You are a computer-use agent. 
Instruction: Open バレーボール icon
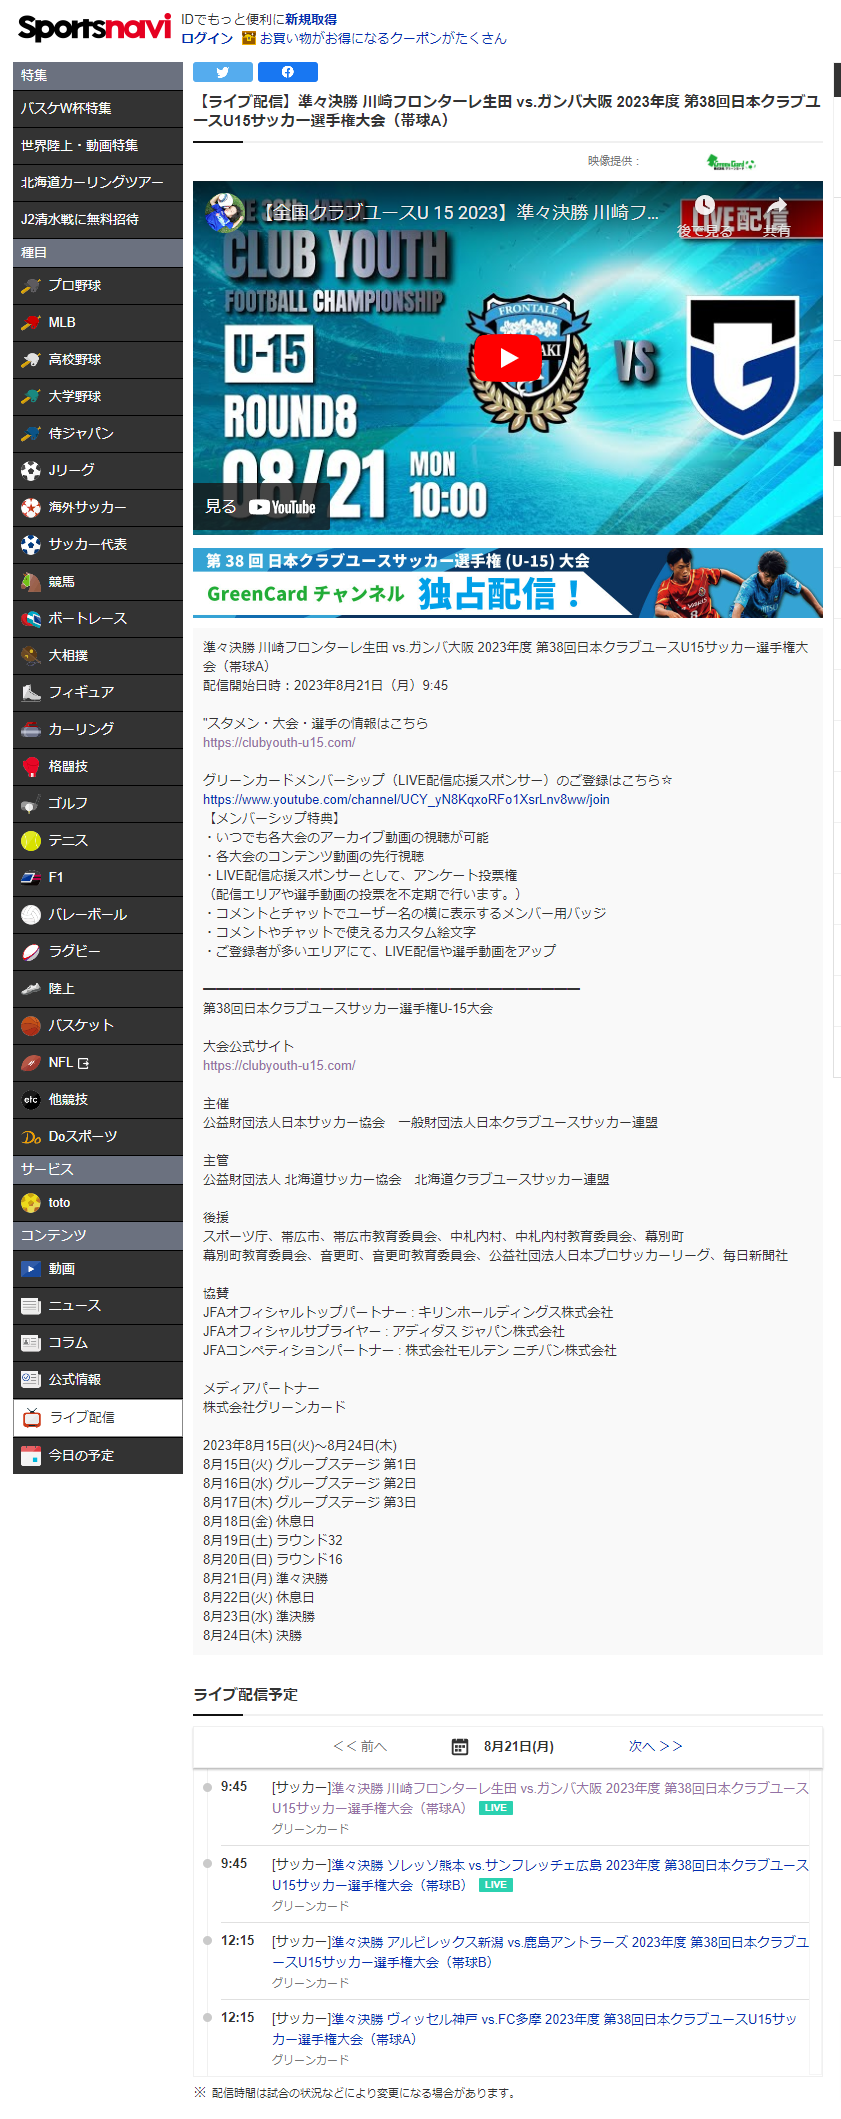pyautogui.click(x=31, y=915)
